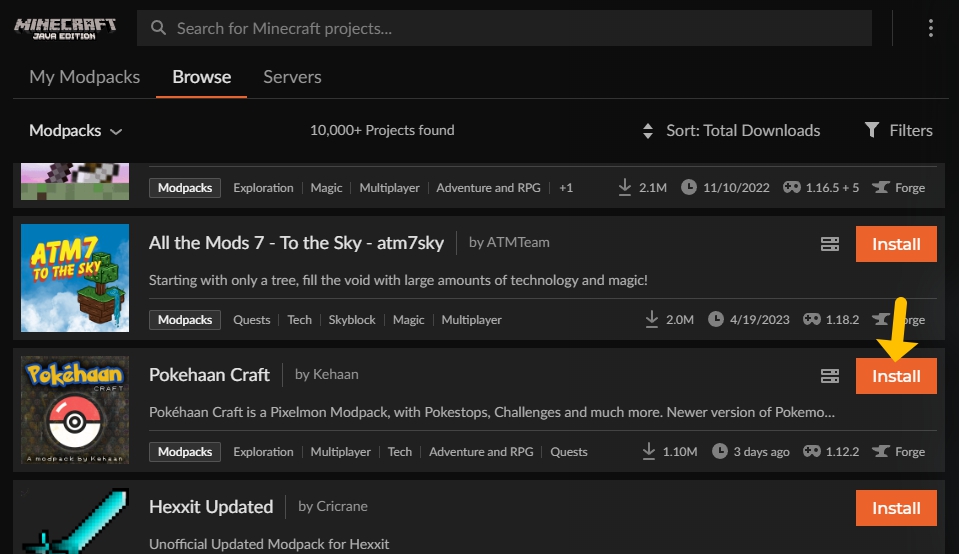Switch to the My Modpacks tab
The width and height of the screenshot is (959, 554).
85,77
